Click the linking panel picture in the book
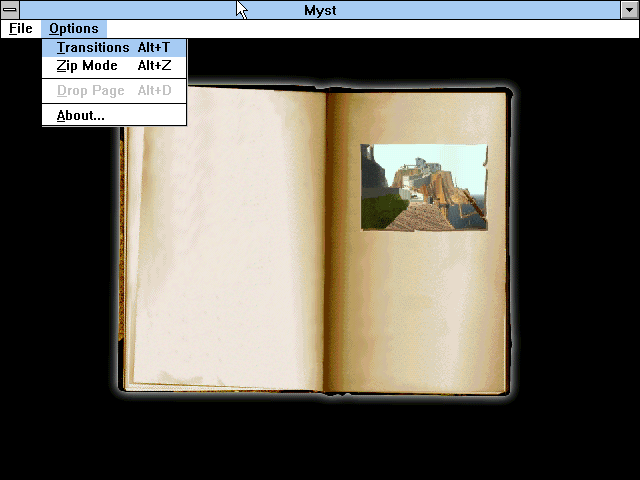Image resolution: width=640 pixels, height=480 pixels. tap(424, 187)
